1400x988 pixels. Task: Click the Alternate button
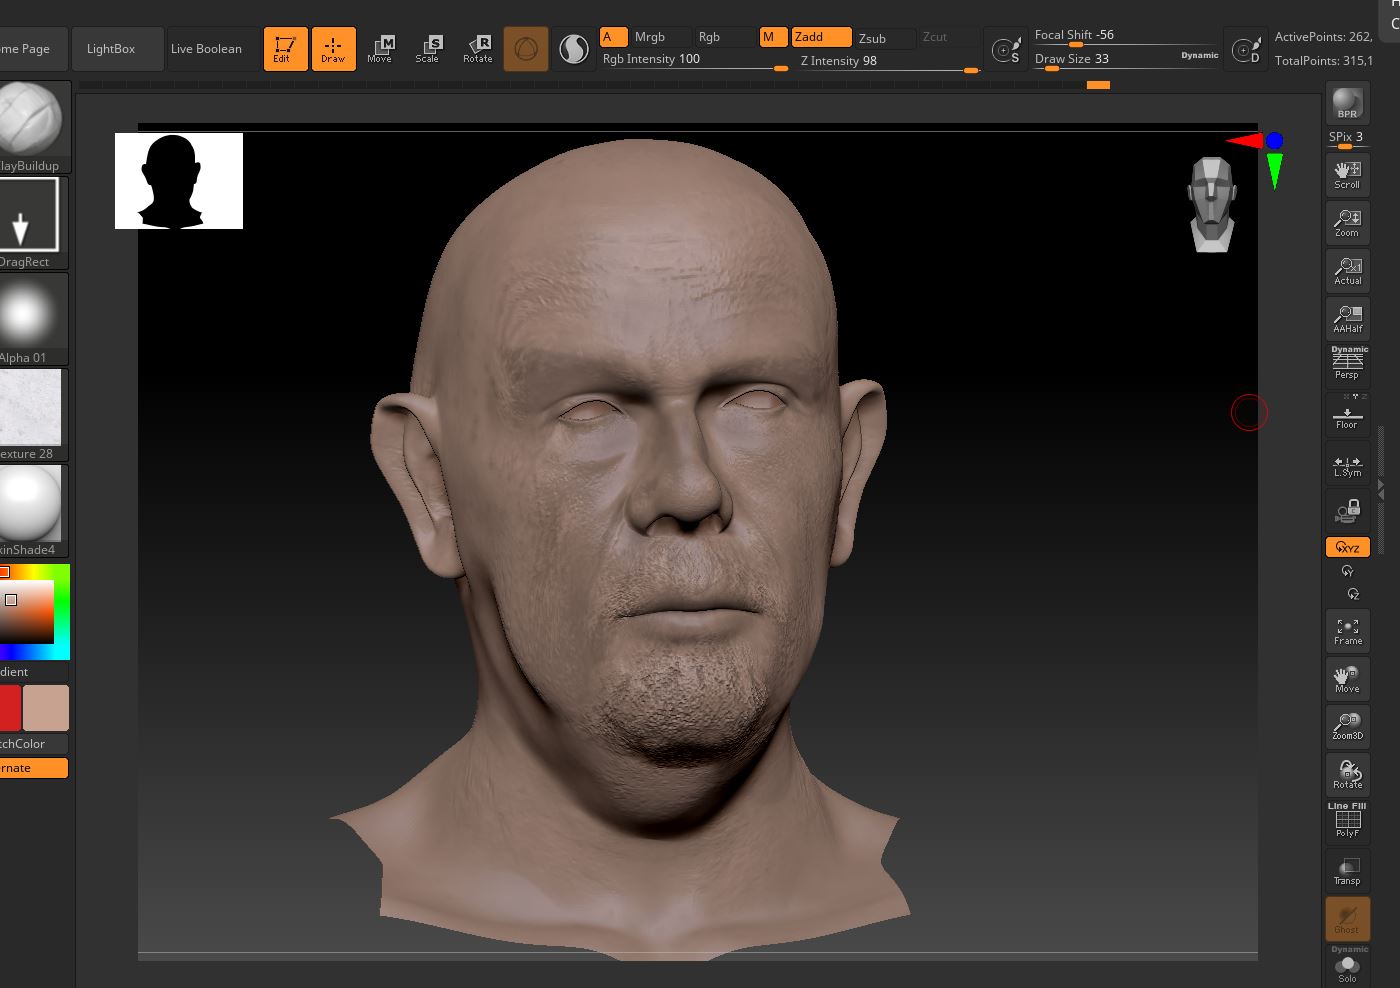[34, 768]
